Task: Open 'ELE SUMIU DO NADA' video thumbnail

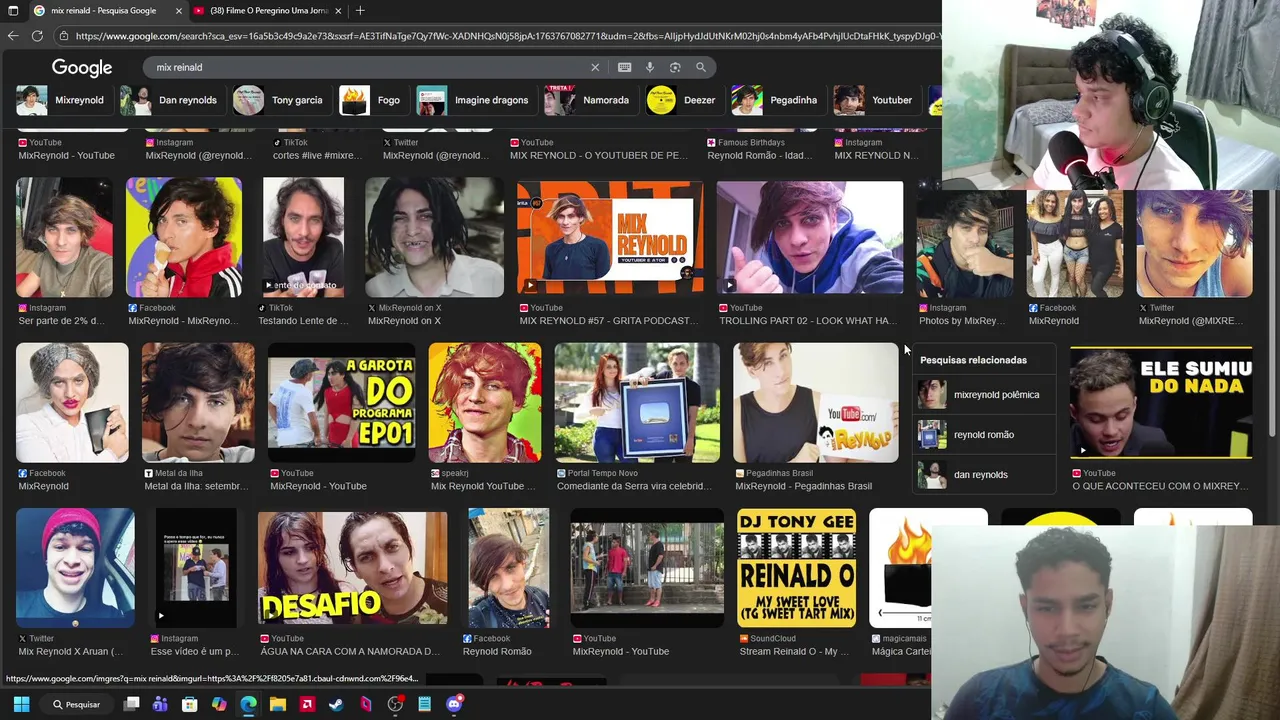Action: coord(1161,402)
